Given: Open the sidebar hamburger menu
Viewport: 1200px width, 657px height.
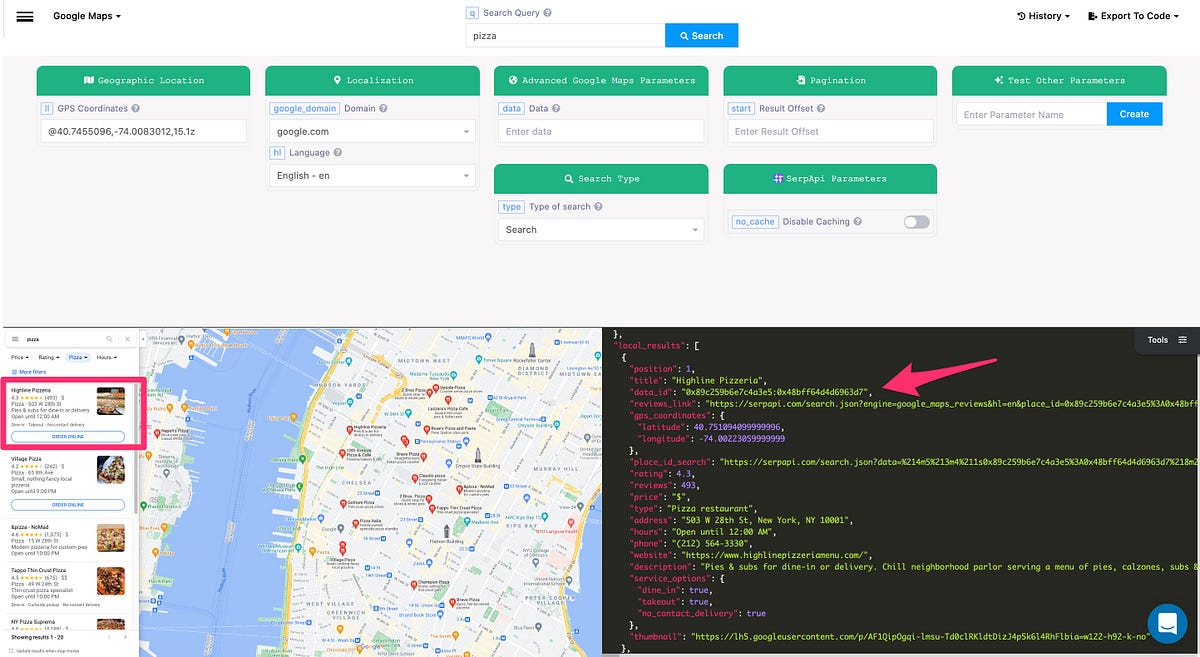Looking at the screenshot, I should pos(25,15).
